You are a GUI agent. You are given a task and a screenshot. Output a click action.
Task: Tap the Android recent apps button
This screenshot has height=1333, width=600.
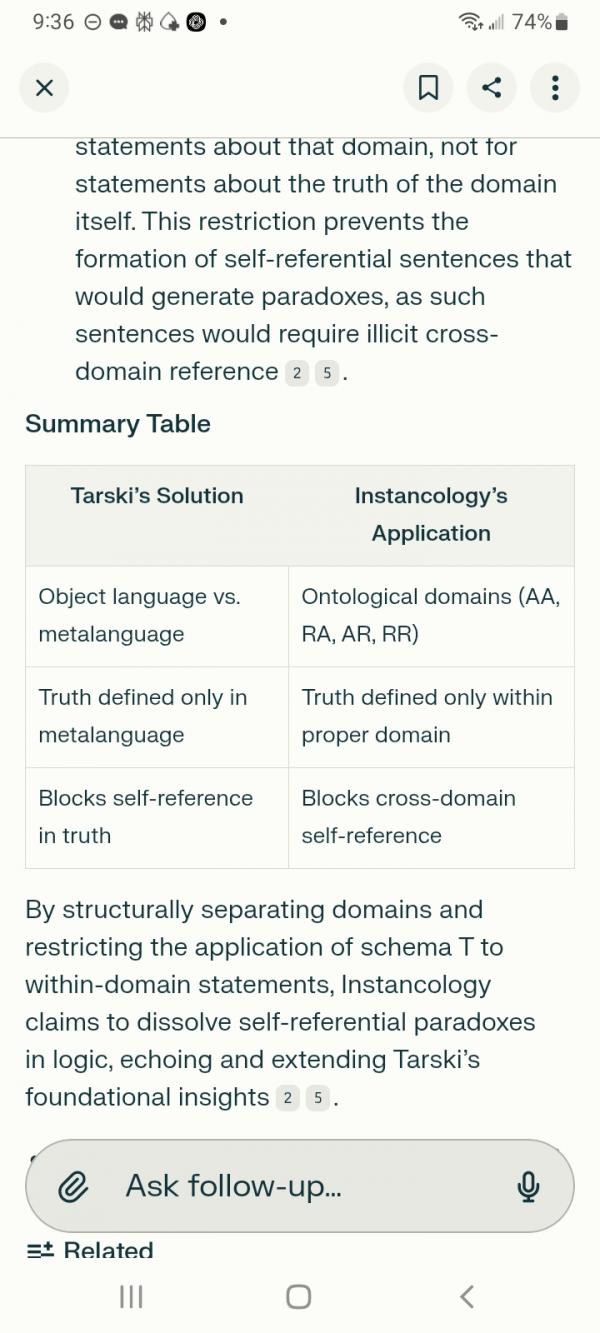tap(131, 1297)
